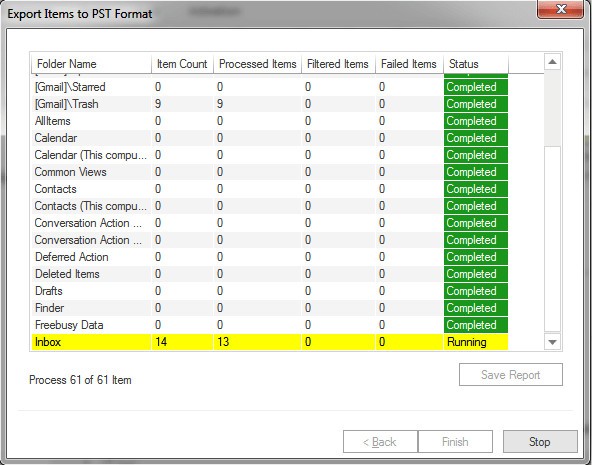
Task: Sort by Folder Name column header
Action: coord(91,64)
